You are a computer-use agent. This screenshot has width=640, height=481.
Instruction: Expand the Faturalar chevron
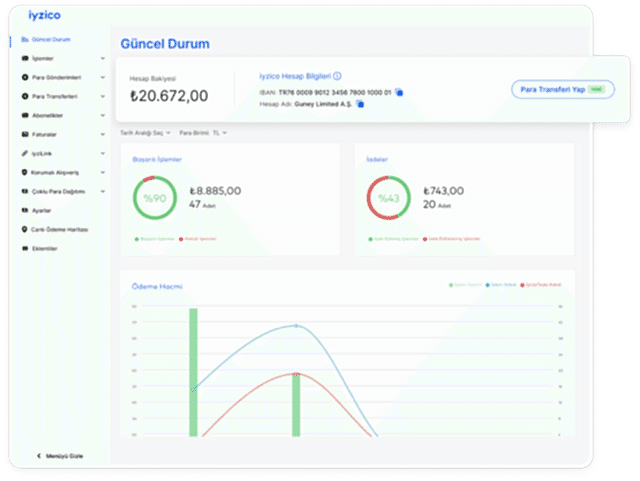click(x=102, y=134)
